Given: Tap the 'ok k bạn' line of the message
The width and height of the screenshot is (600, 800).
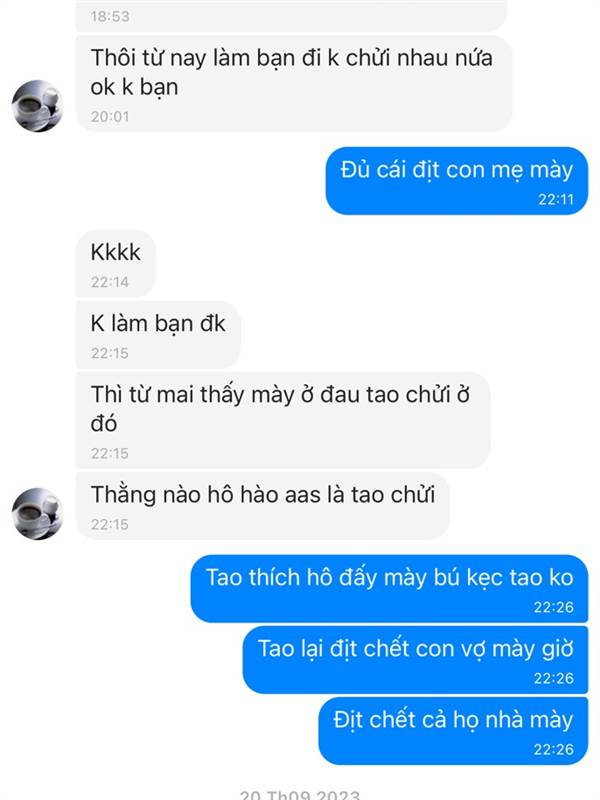Looking at the screenshot, I should pyautogui.click(x=134, y=87).
